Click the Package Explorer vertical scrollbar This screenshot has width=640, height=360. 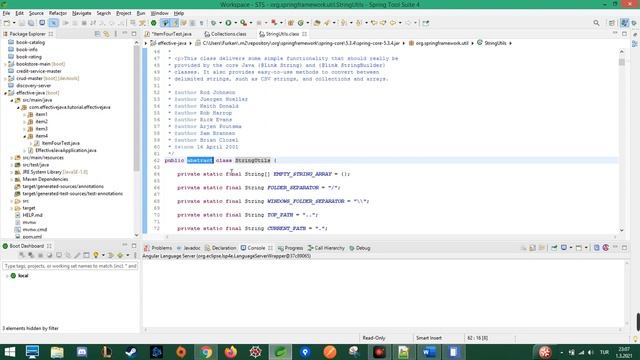136,108
